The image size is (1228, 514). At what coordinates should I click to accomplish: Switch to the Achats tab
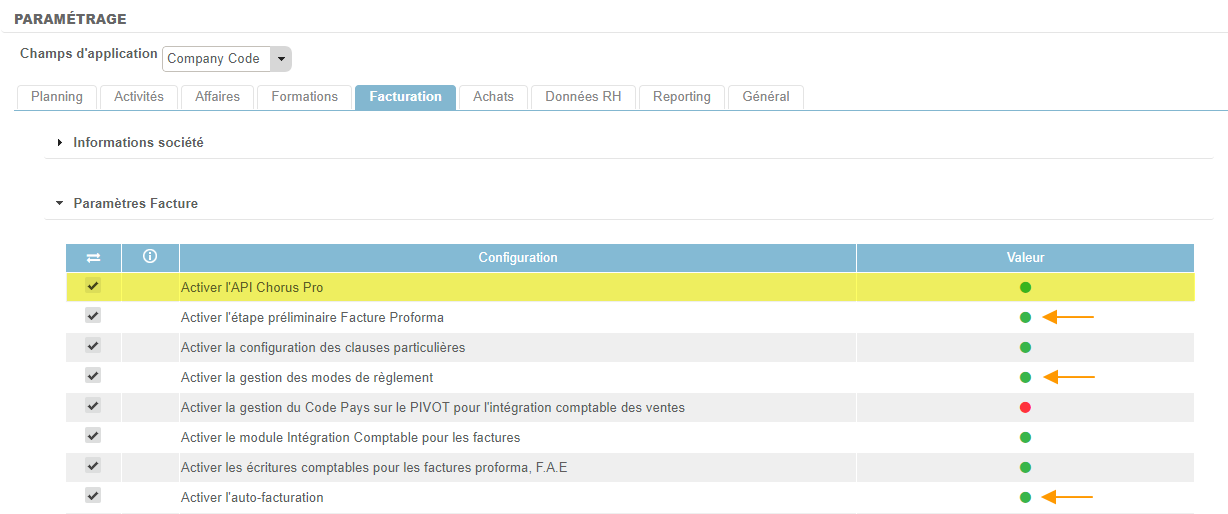(493, 97)
